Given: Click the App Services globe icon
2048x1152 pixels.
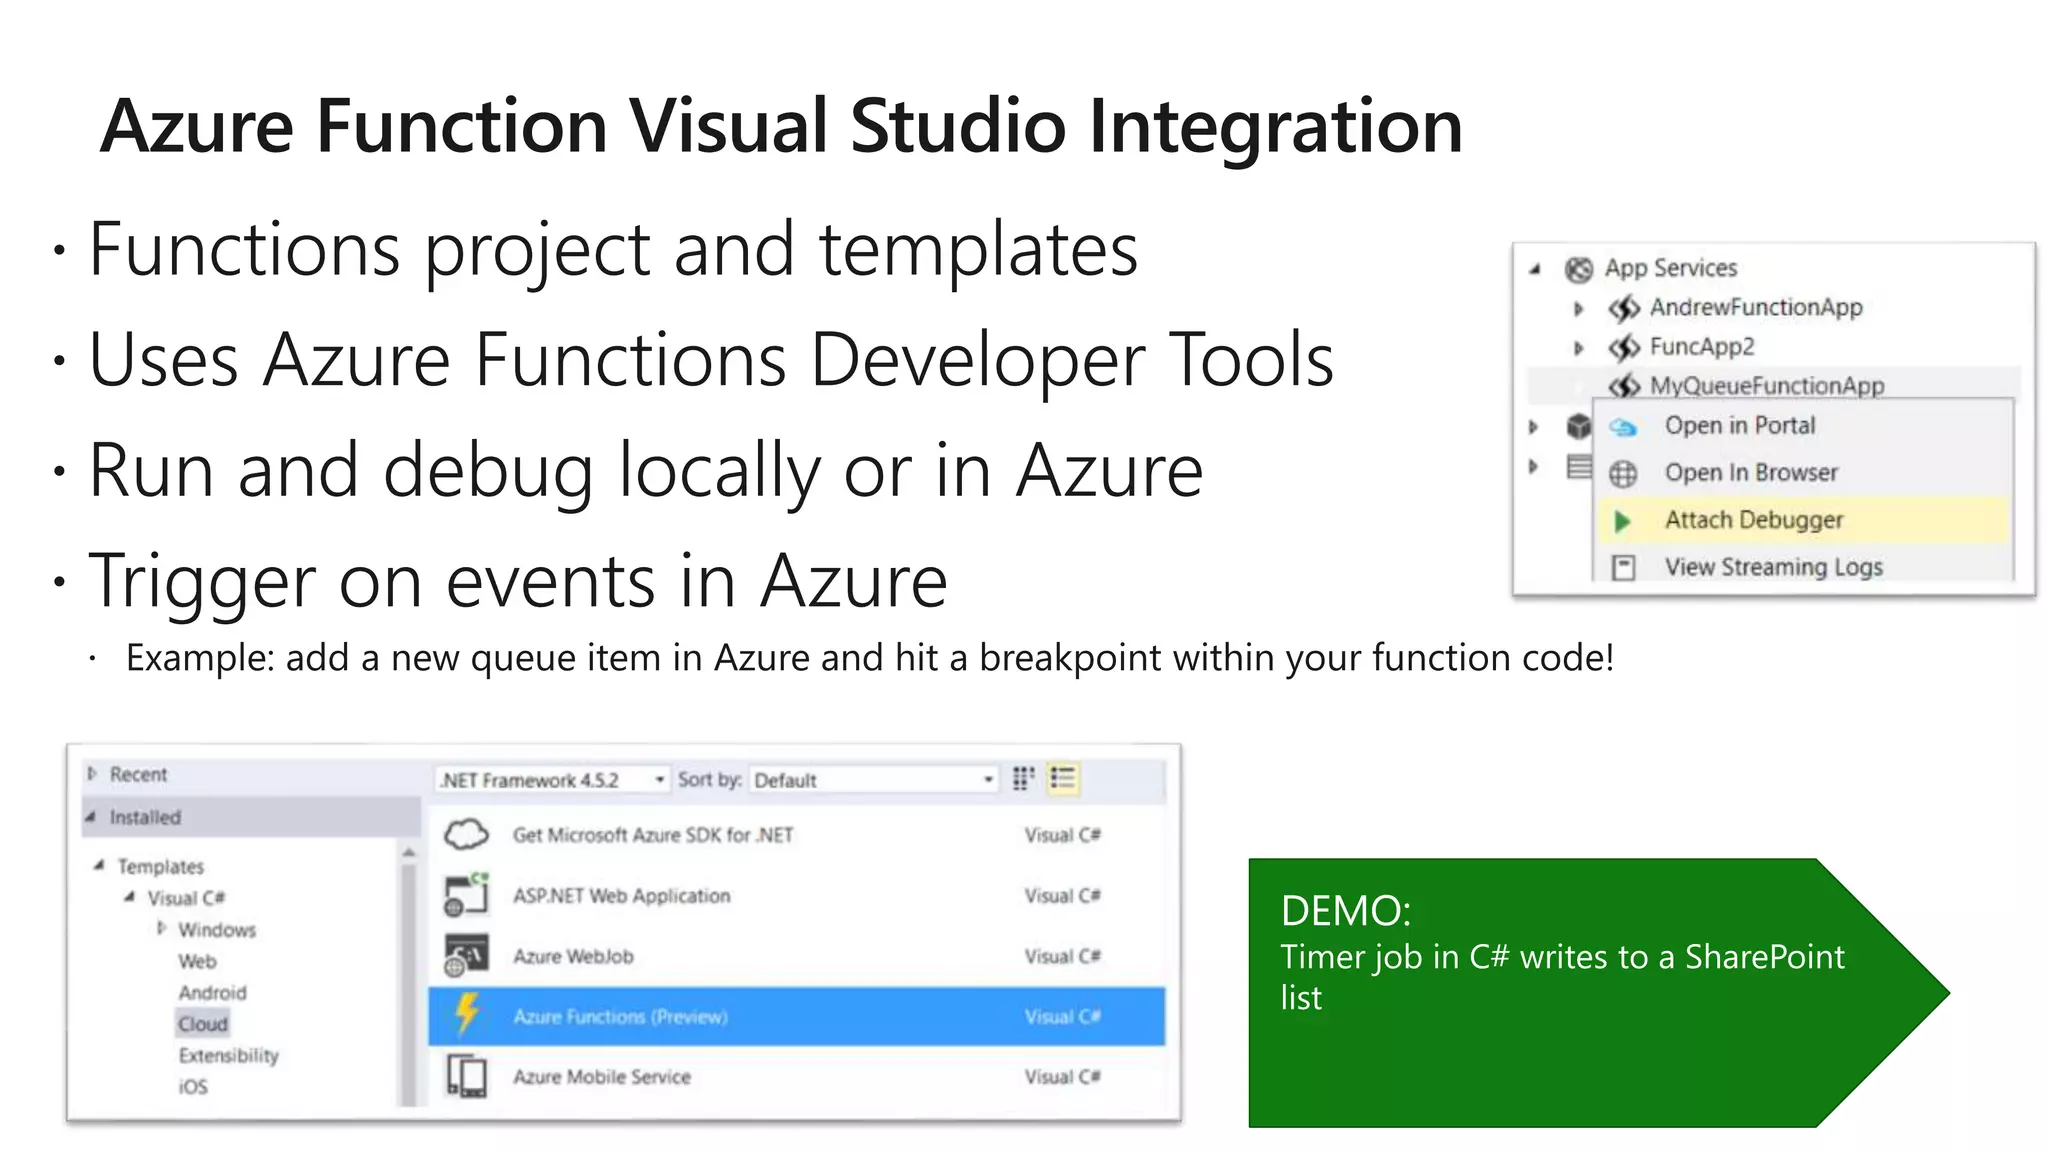Looking at the screenshot, I should point(1578,269).
